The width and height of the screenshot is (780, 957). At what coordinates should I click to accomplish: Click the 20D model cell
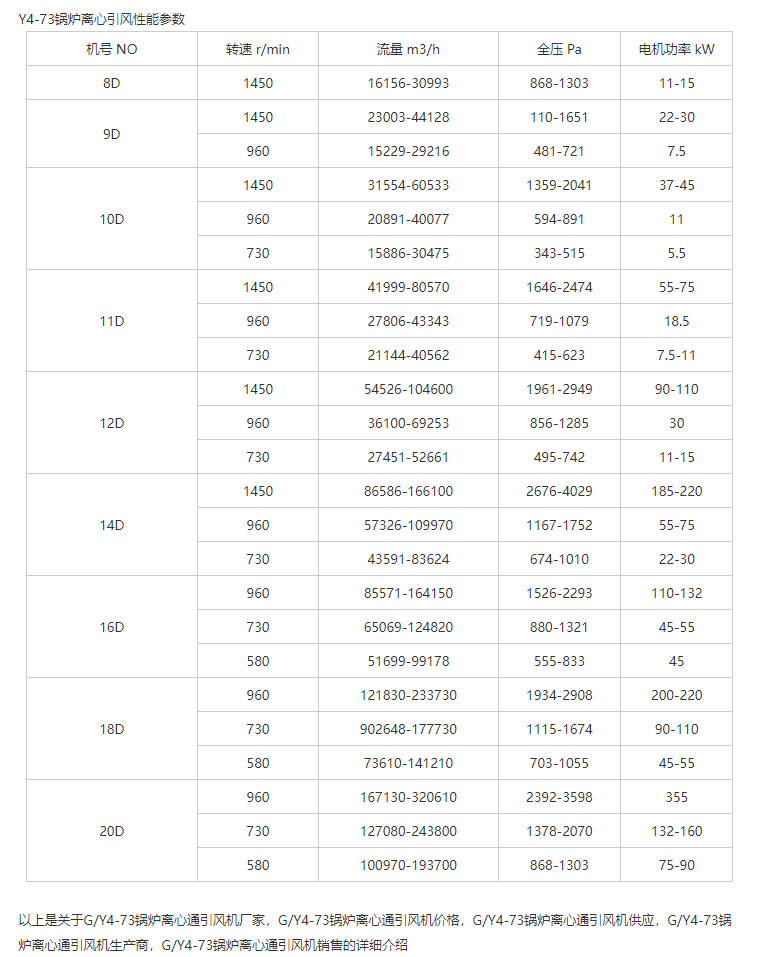coord(112,831)
